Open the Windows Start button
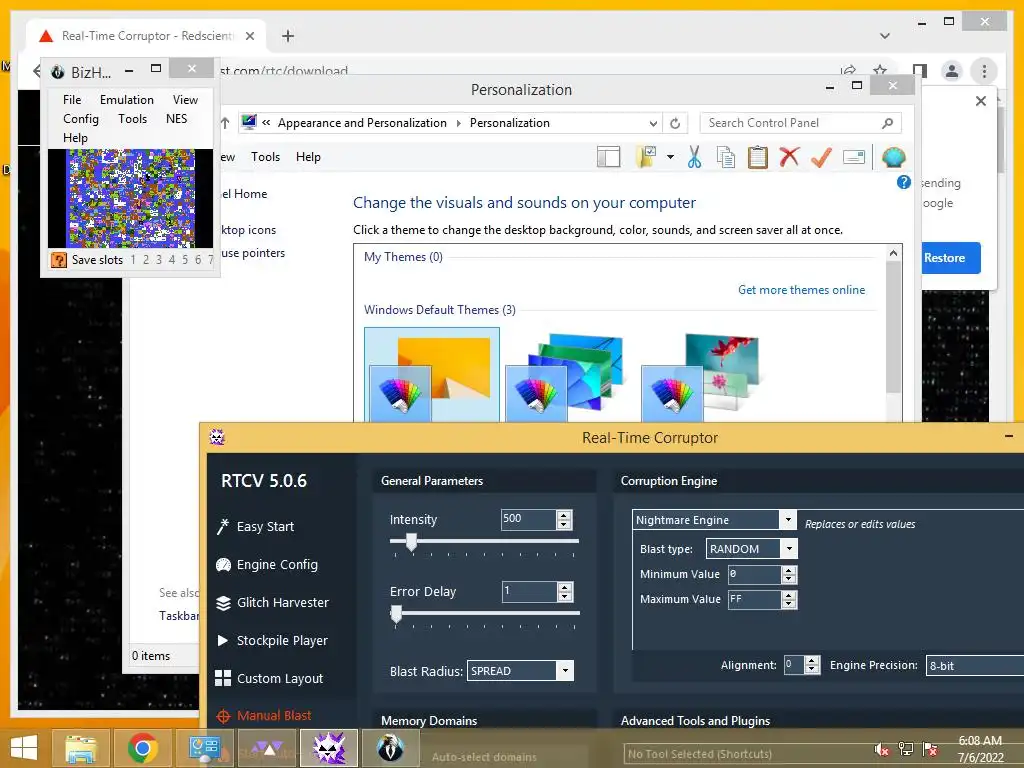The width and height of the screenshot is (1024, 768). click(24, 748)
